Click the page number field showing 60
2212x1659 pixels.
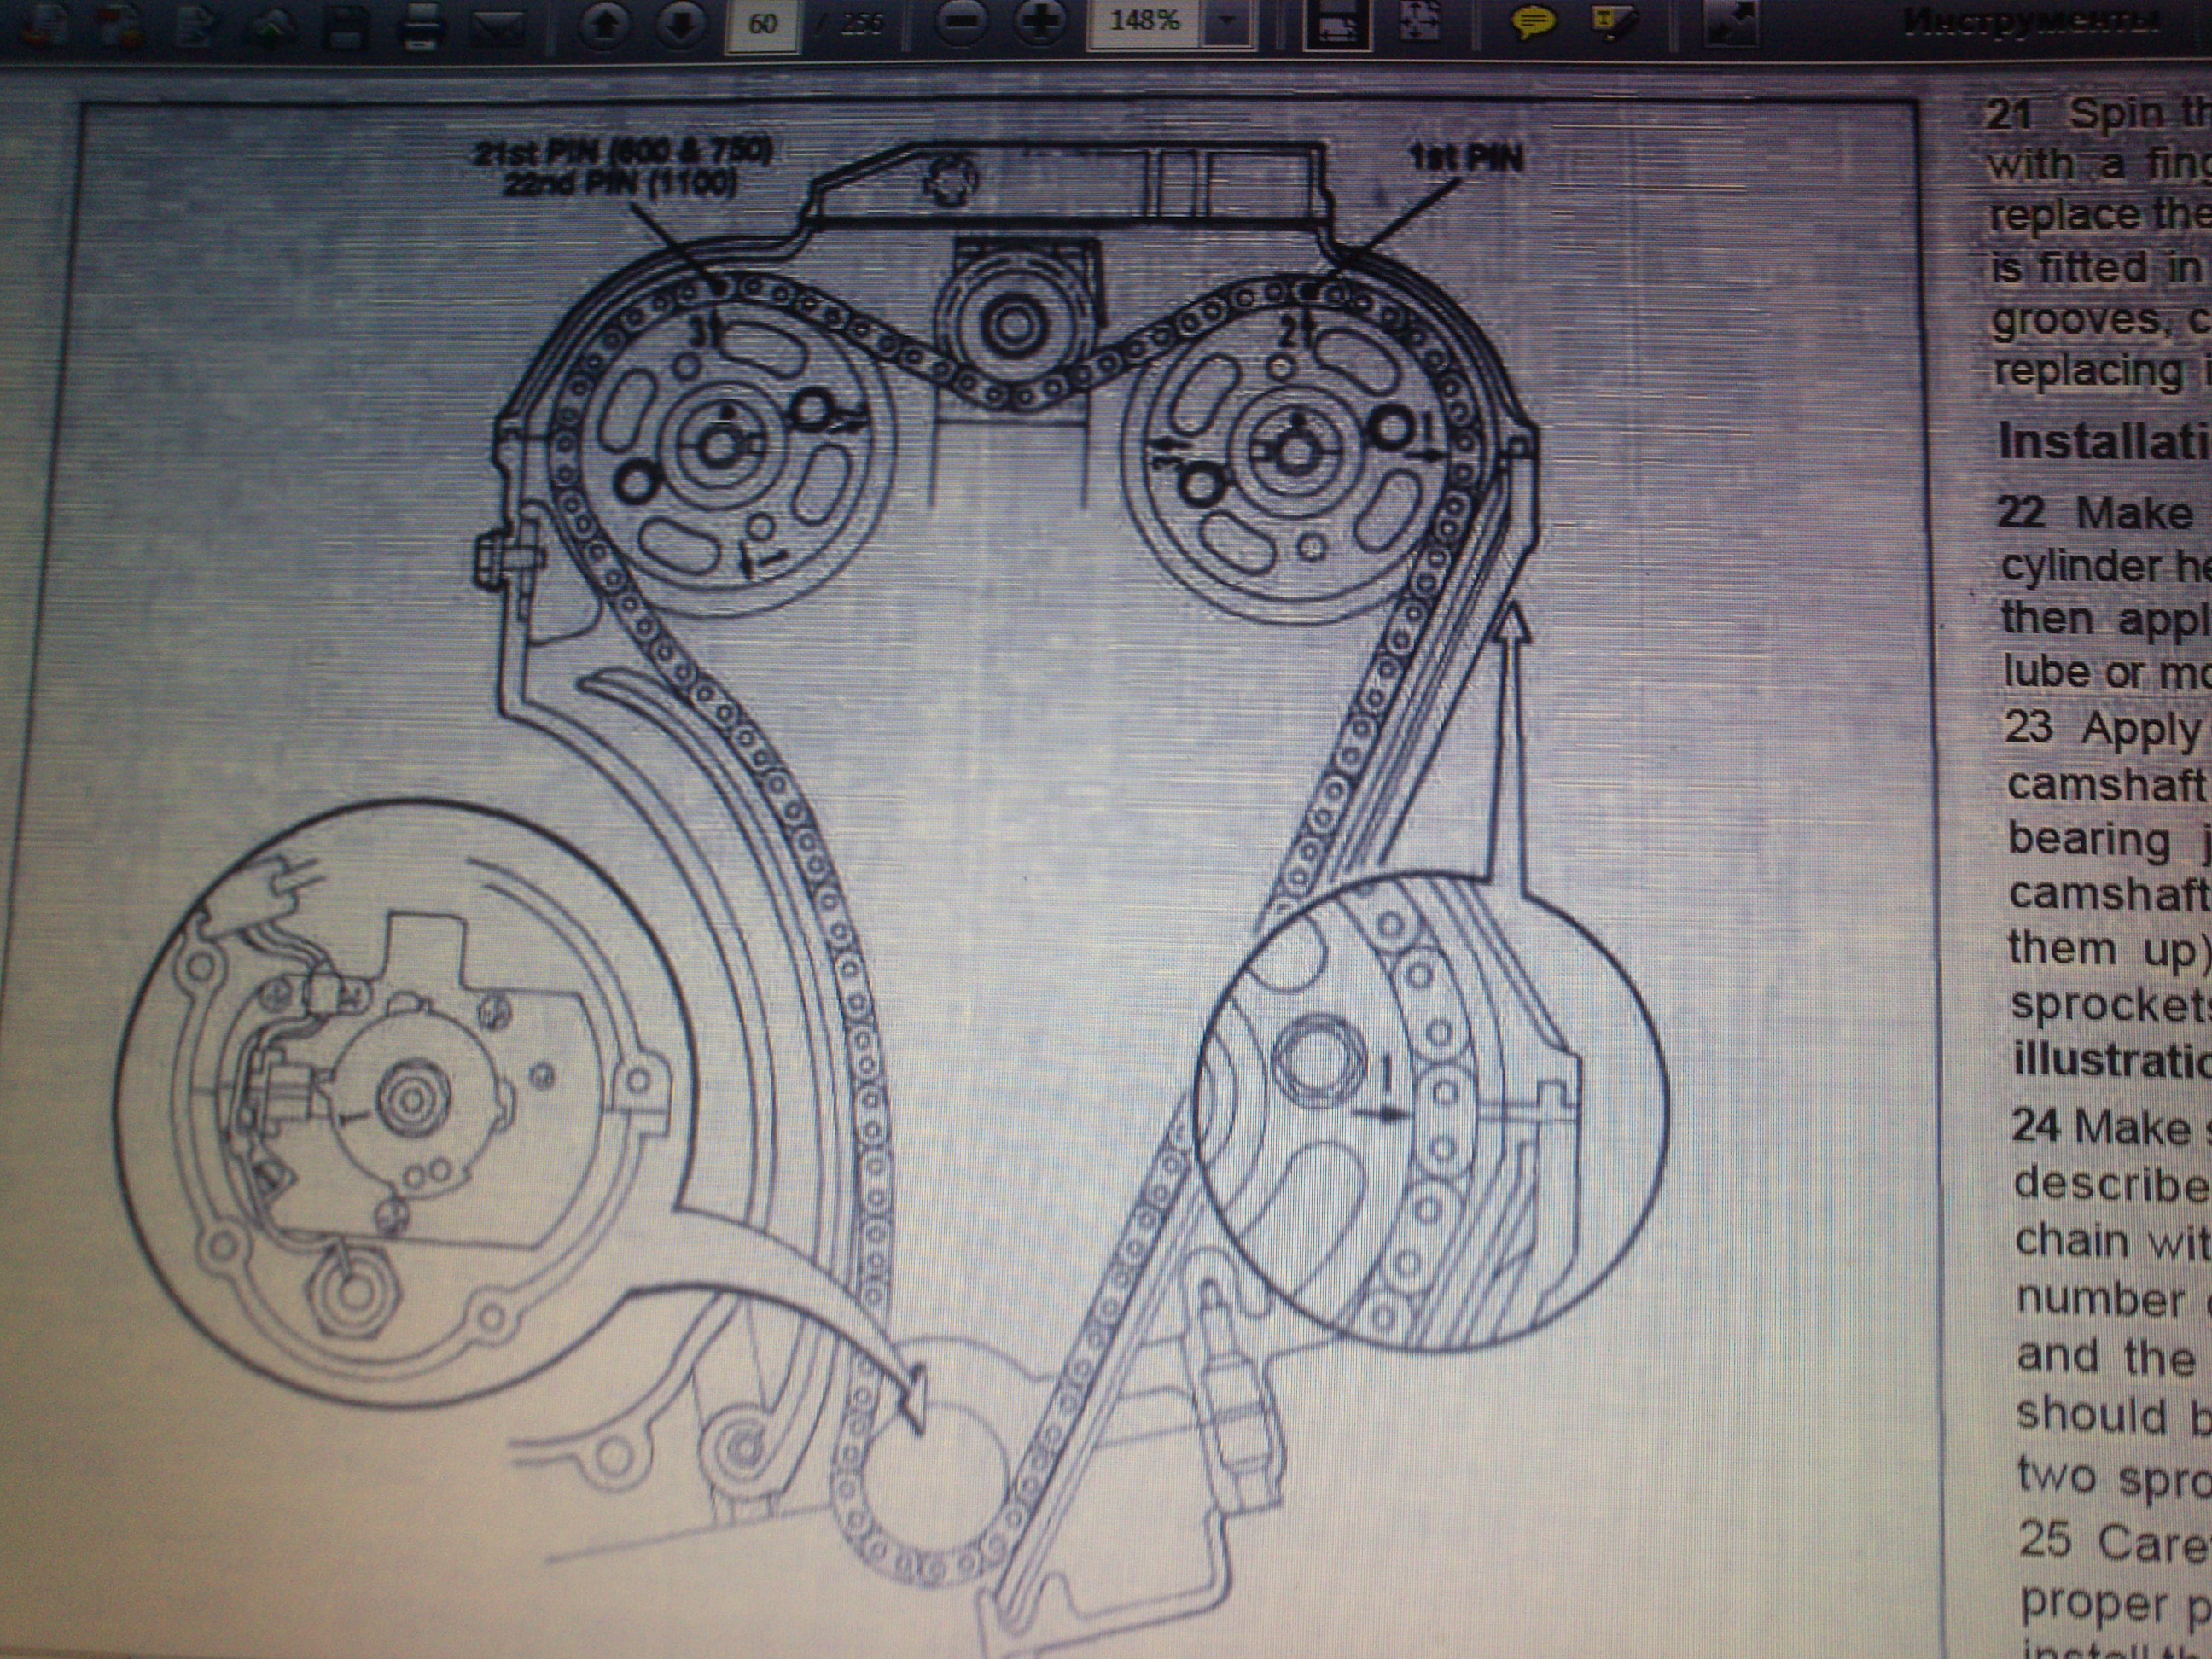click(762, 24)
